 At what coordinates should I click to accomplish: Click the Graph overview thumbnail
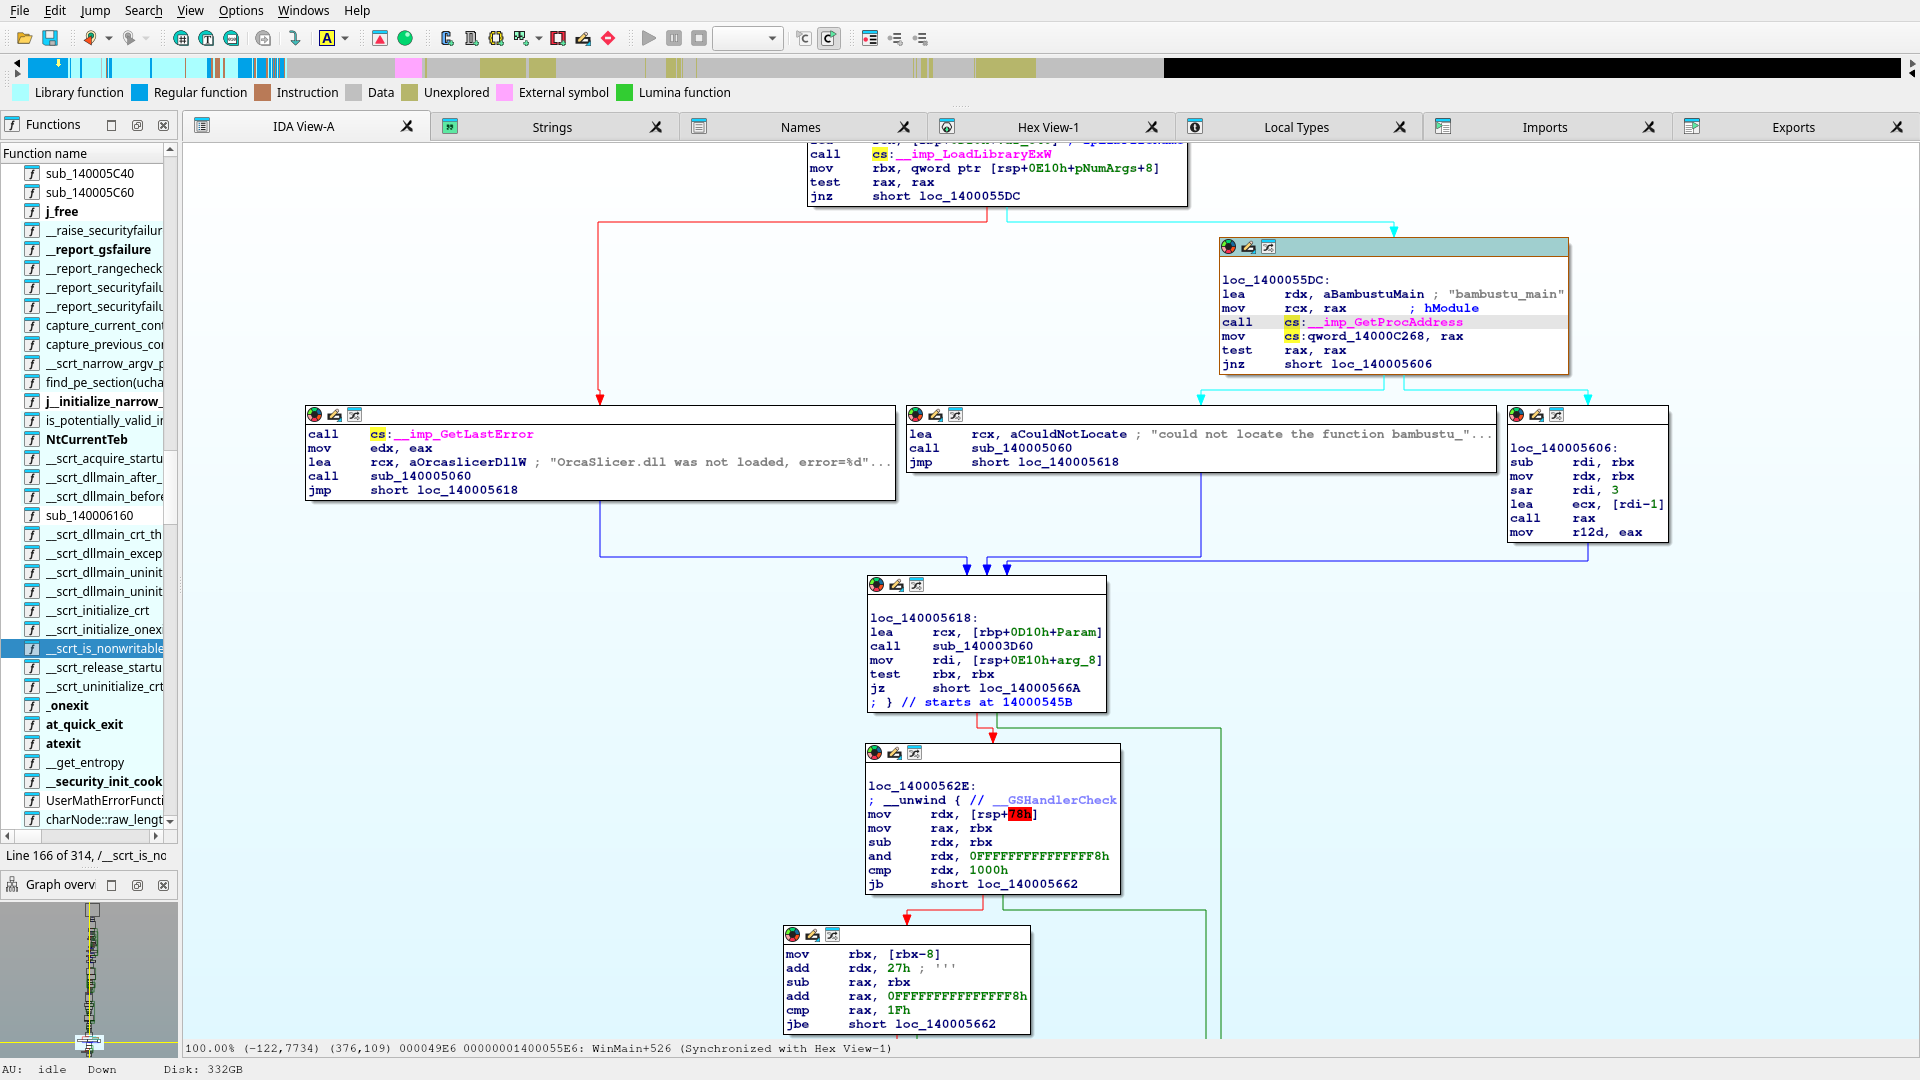[x=90, y=975]
